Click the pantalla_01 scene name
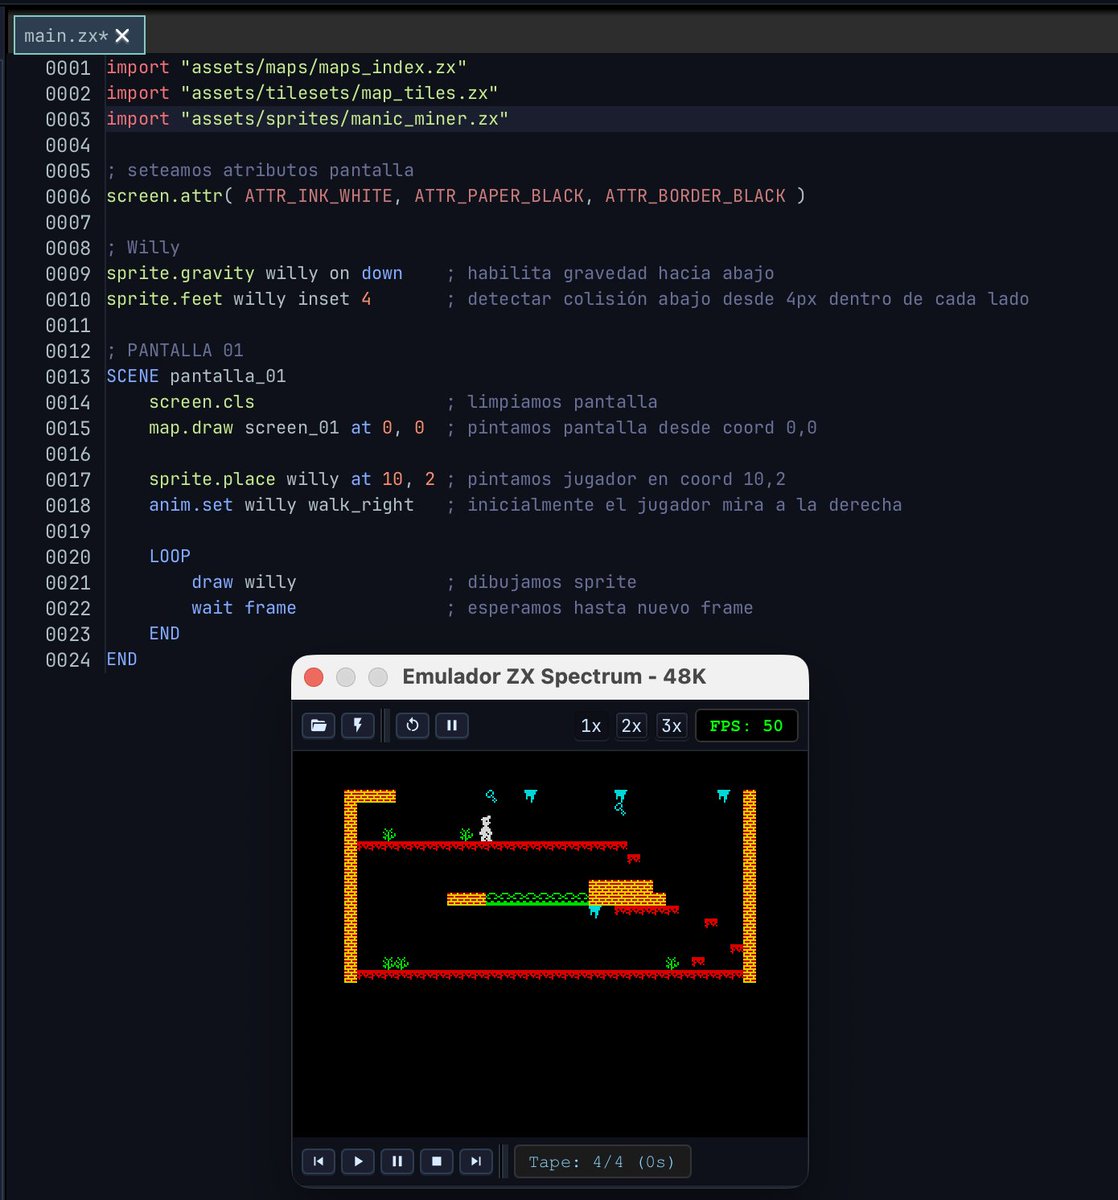Image resolution: width=1118 pixels, height=1200 pixels. click(x=228, y=377)
